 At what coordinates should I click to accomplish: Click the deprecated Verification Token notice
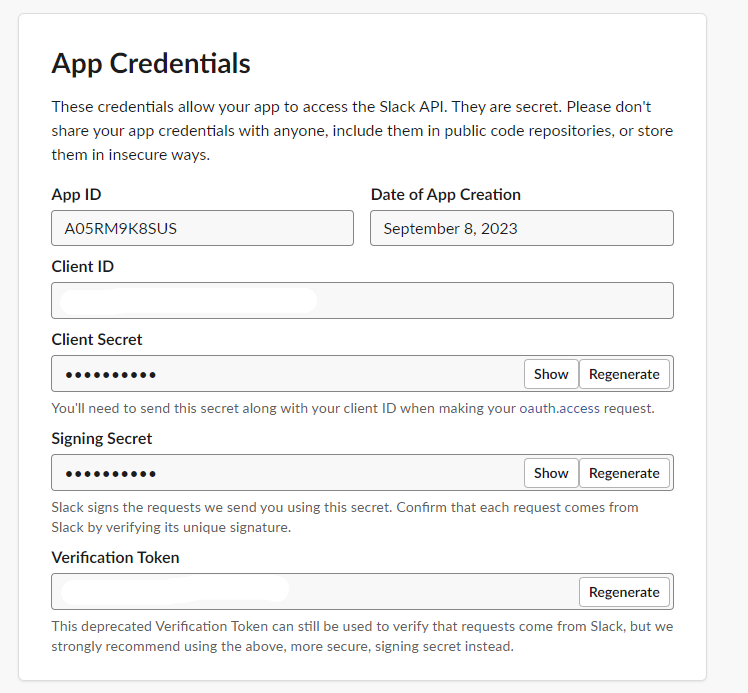pos(360,636)
